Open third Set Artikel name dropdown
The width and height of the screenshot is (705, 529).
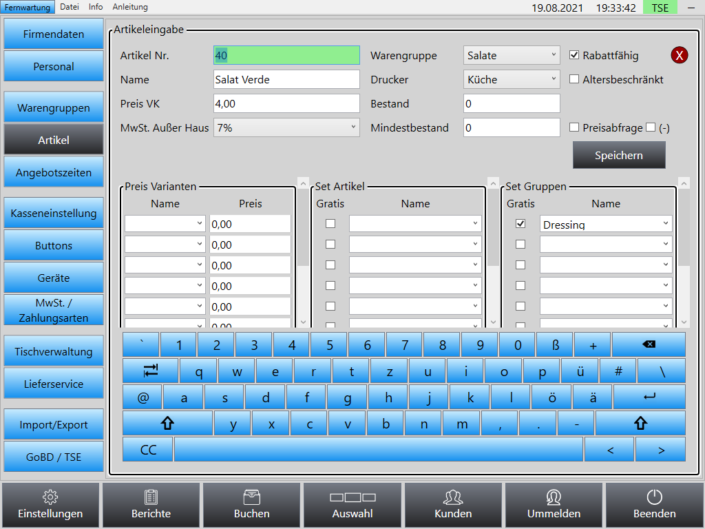click(x=415, y=265)
